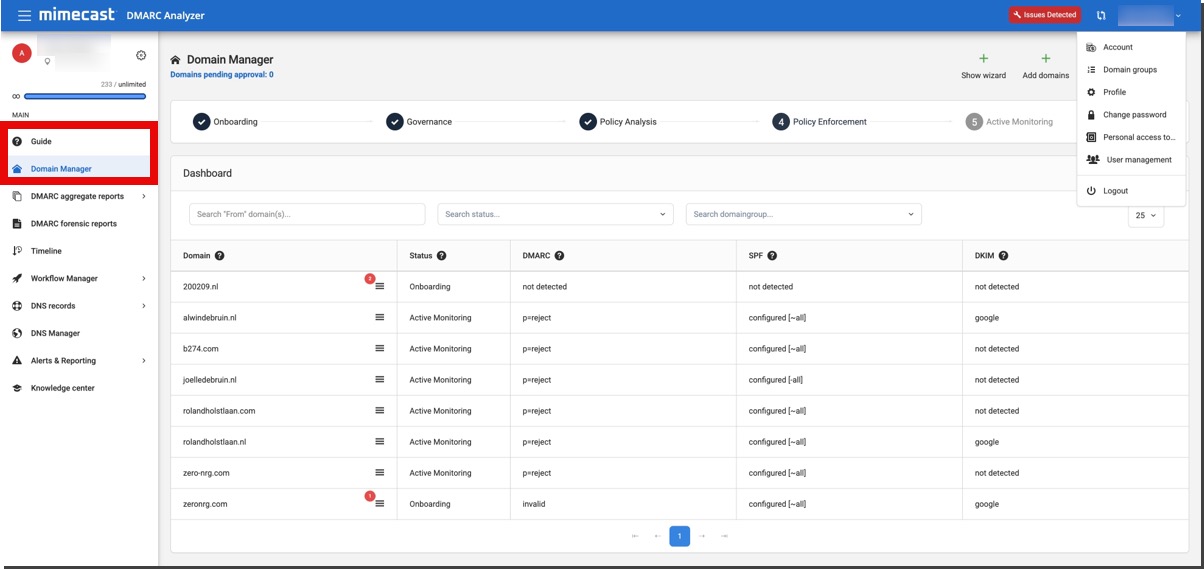1204x569 pixels.
Task: Open row menu for joelledebruin.nl
Action: [379, 380]
